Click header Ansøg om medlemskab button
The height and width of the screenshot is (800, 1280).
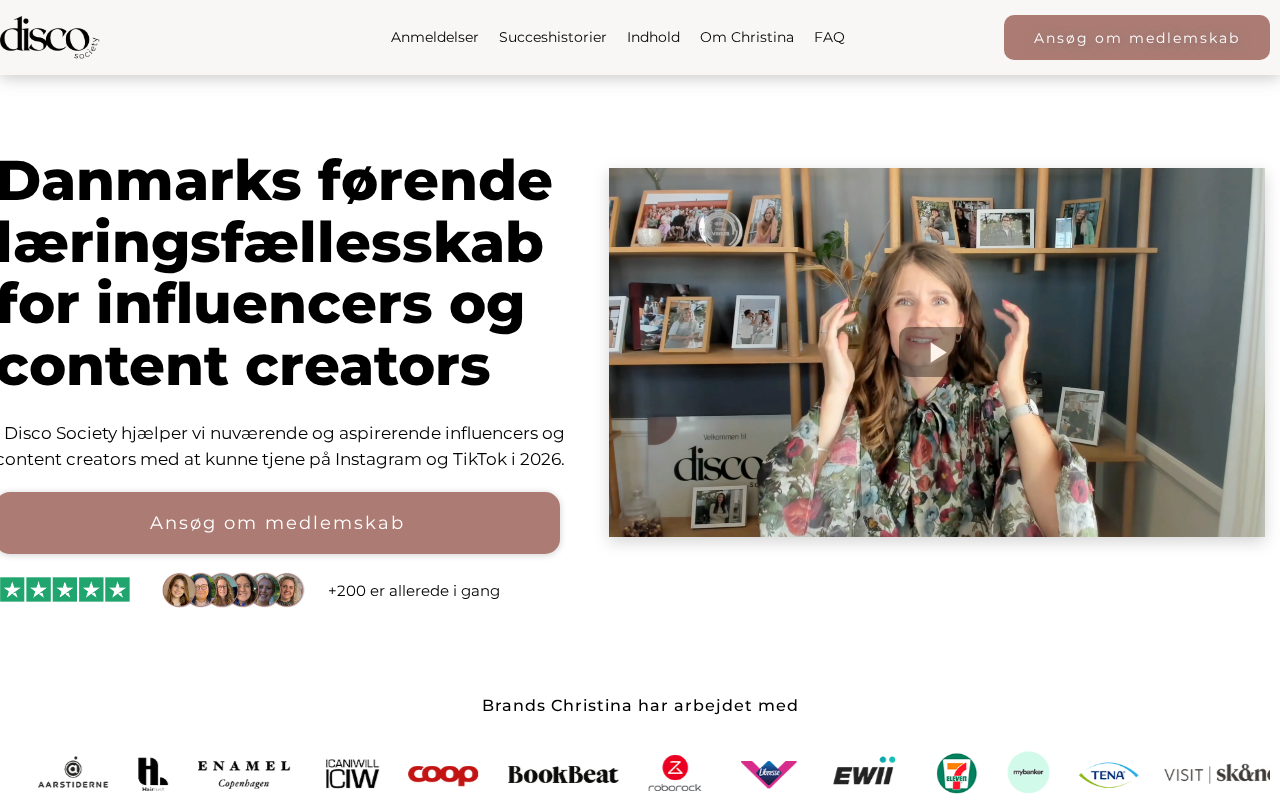[x=1137, y=38]
